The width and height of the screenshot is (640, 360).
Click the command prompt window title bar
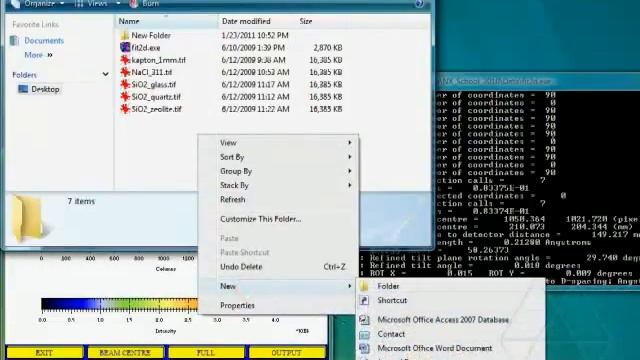coord(538,81)
